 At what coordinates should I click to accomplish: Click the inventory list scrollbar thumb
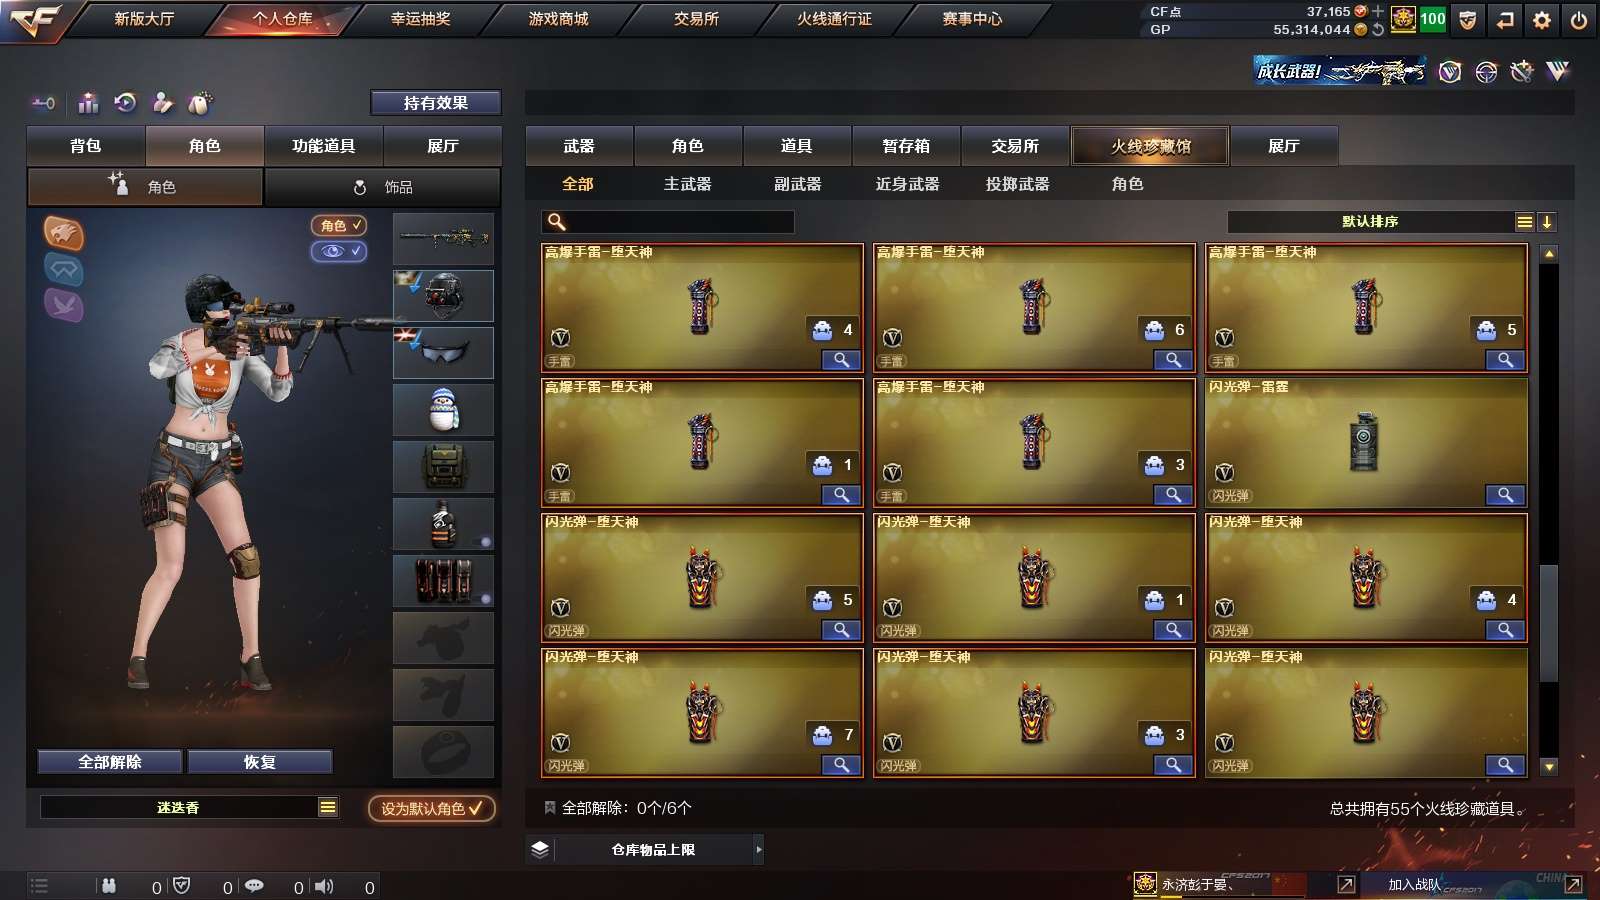pos(1549,623)
